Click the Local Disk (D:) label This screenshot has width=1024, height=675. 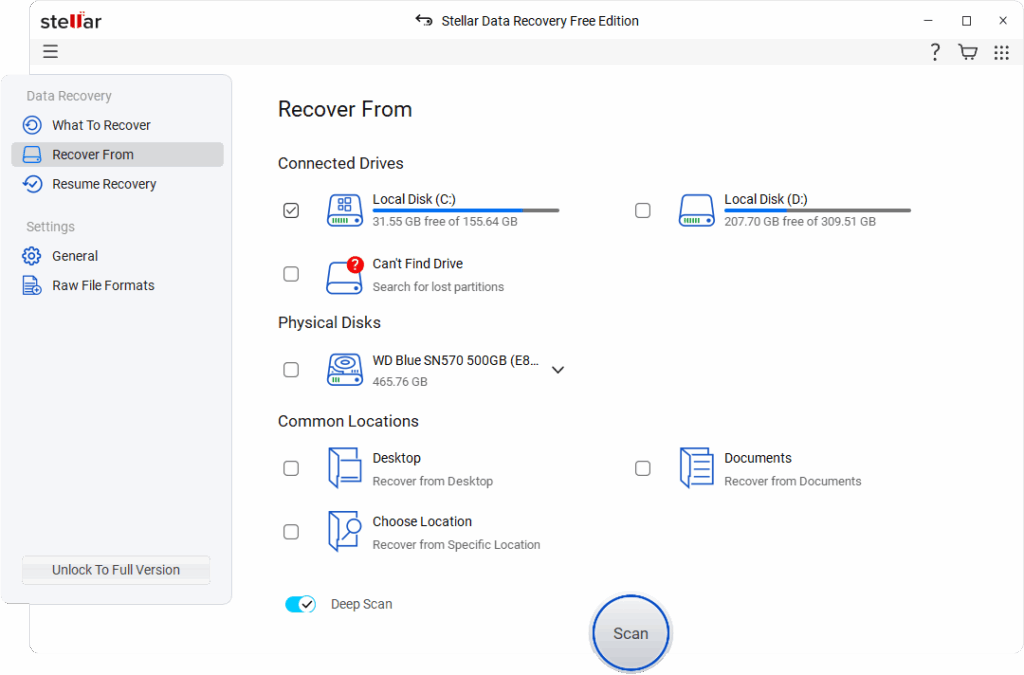click(x=765, y=199)
